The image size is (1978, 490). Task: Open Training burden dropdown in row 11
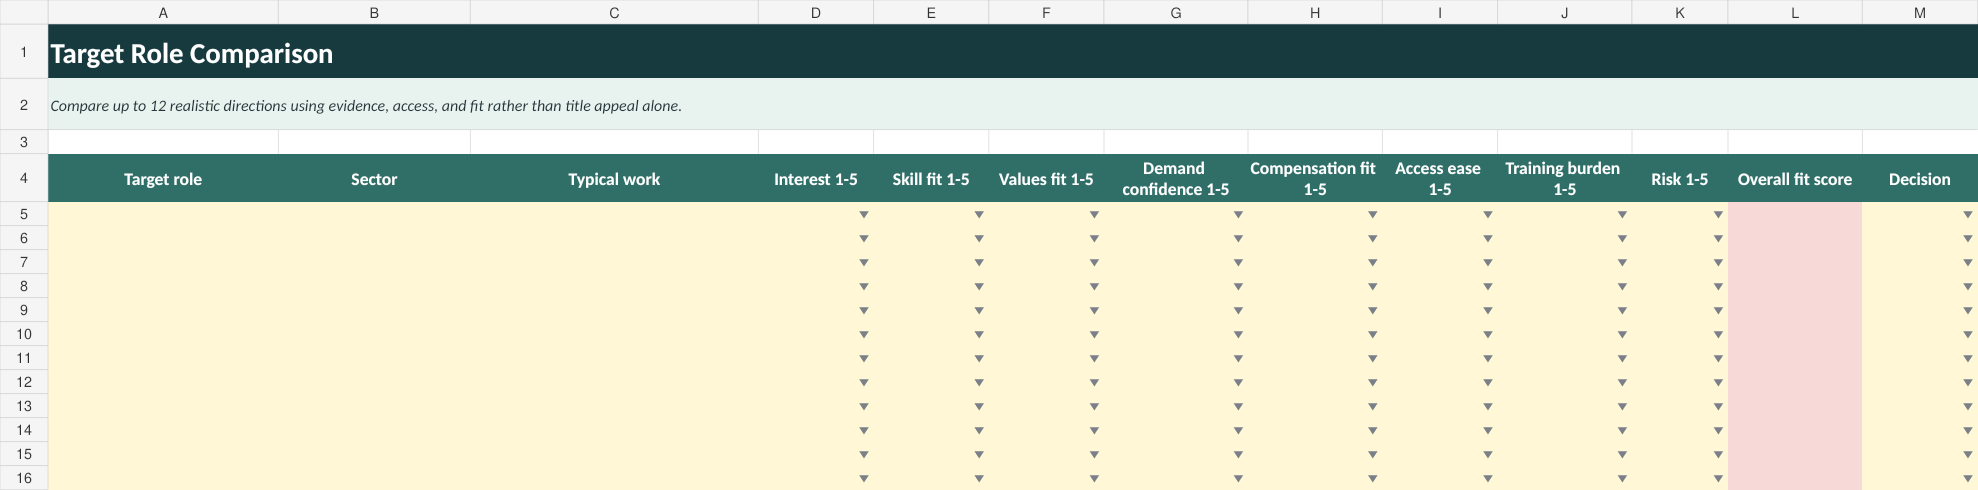pyautogui.click(x=1622, y=359)
